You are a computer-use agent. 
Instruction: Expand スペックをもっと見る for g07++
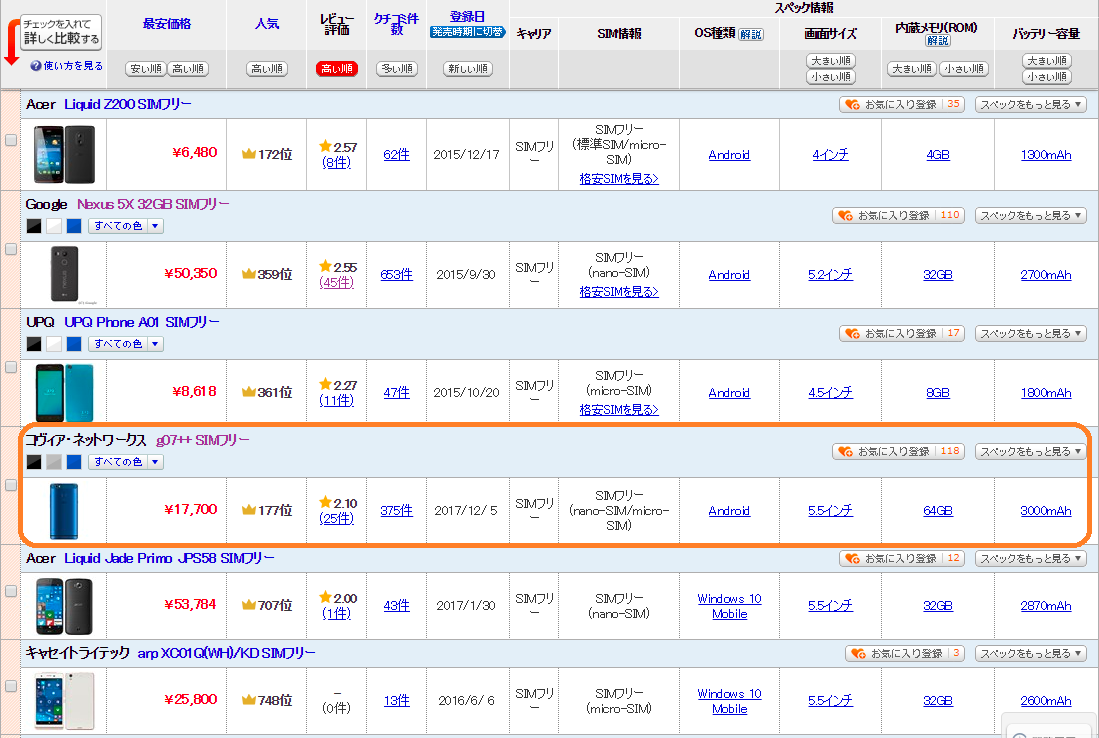click(1030, 451)
